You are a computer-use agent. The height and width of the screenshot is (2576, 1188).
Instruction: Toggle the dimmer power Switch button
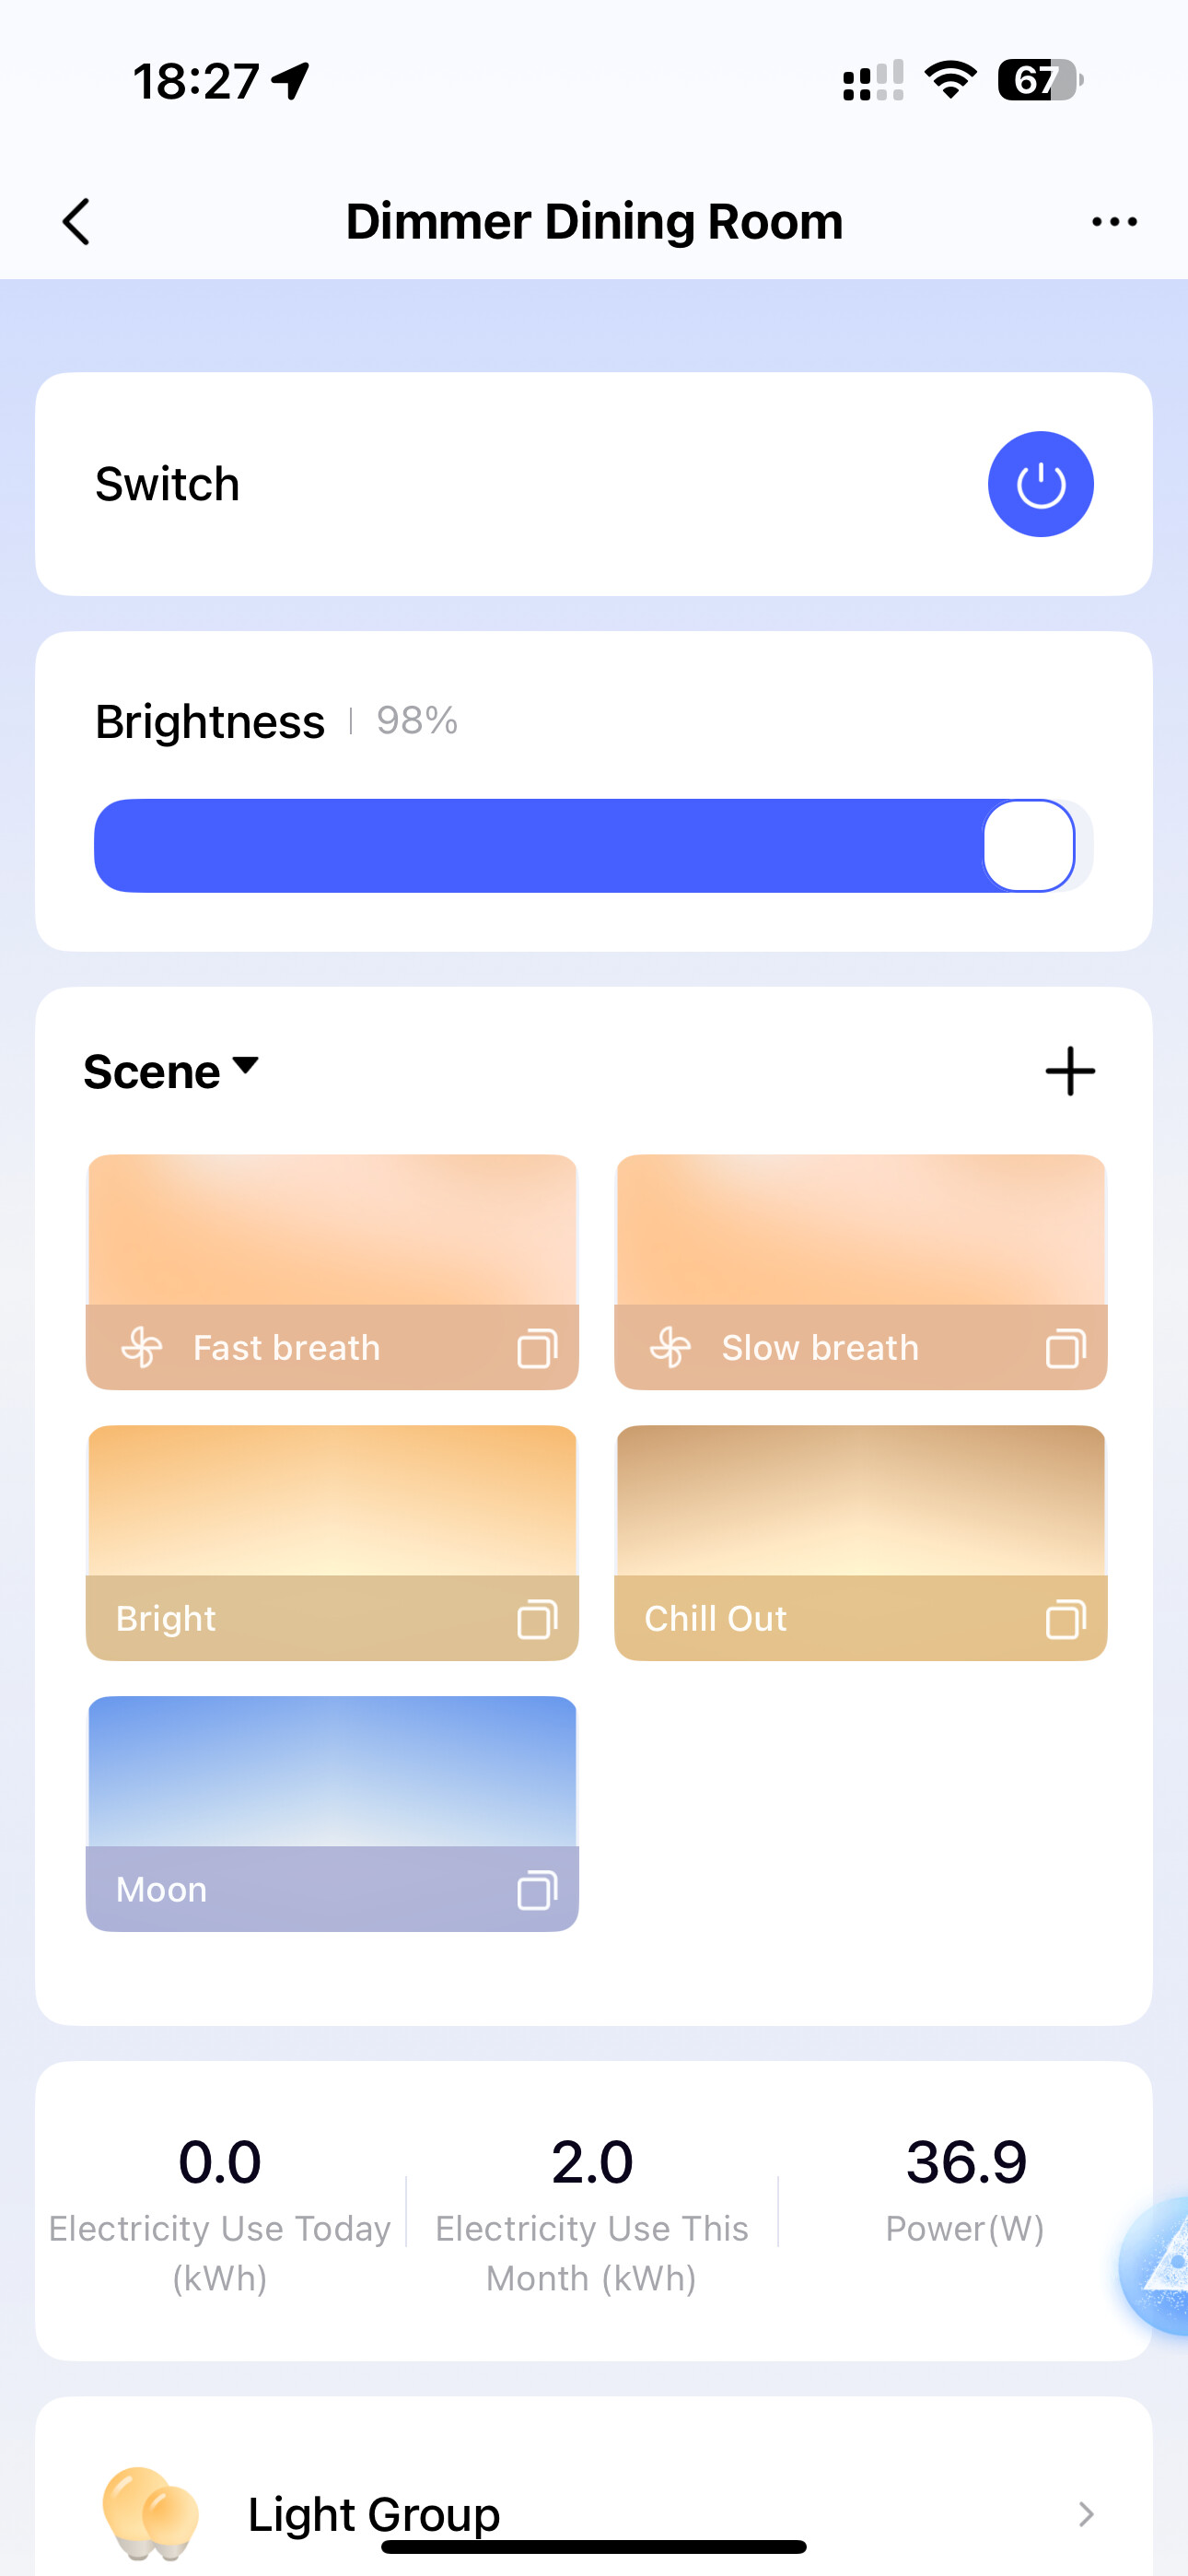(1040, 485)
